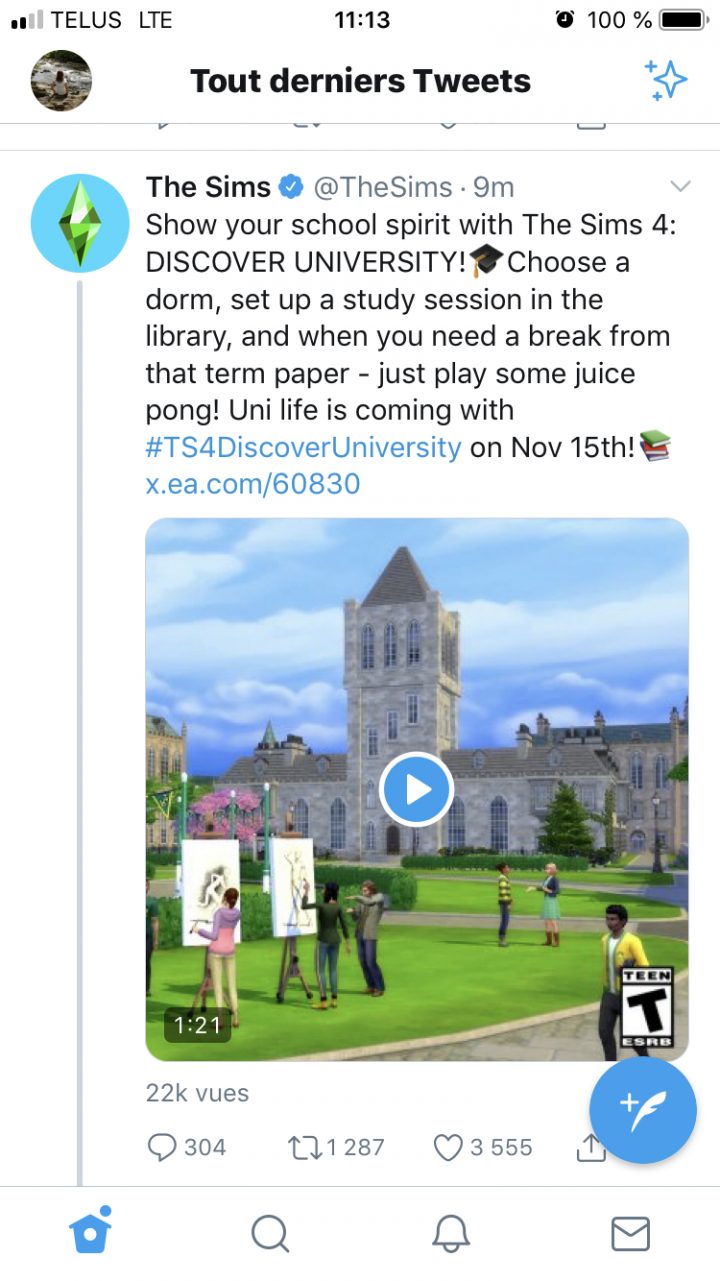Screen dimensions: 720x1281
Task: Play the Sims 4 university video
Action: coord(417,789)
